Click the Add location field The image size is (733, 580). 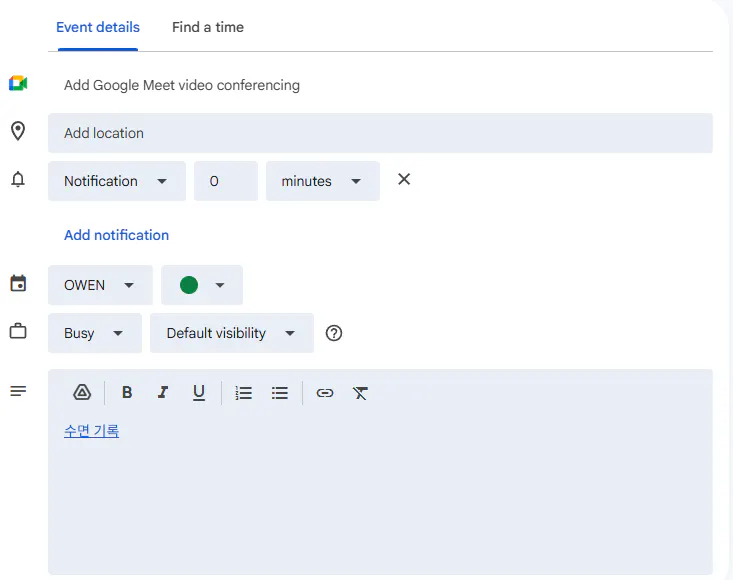[380, 133]
